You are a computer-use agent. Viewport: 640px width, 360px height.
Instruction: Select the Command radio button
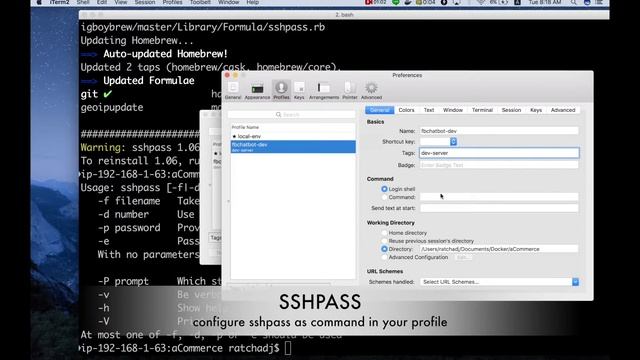coord(384,197)
